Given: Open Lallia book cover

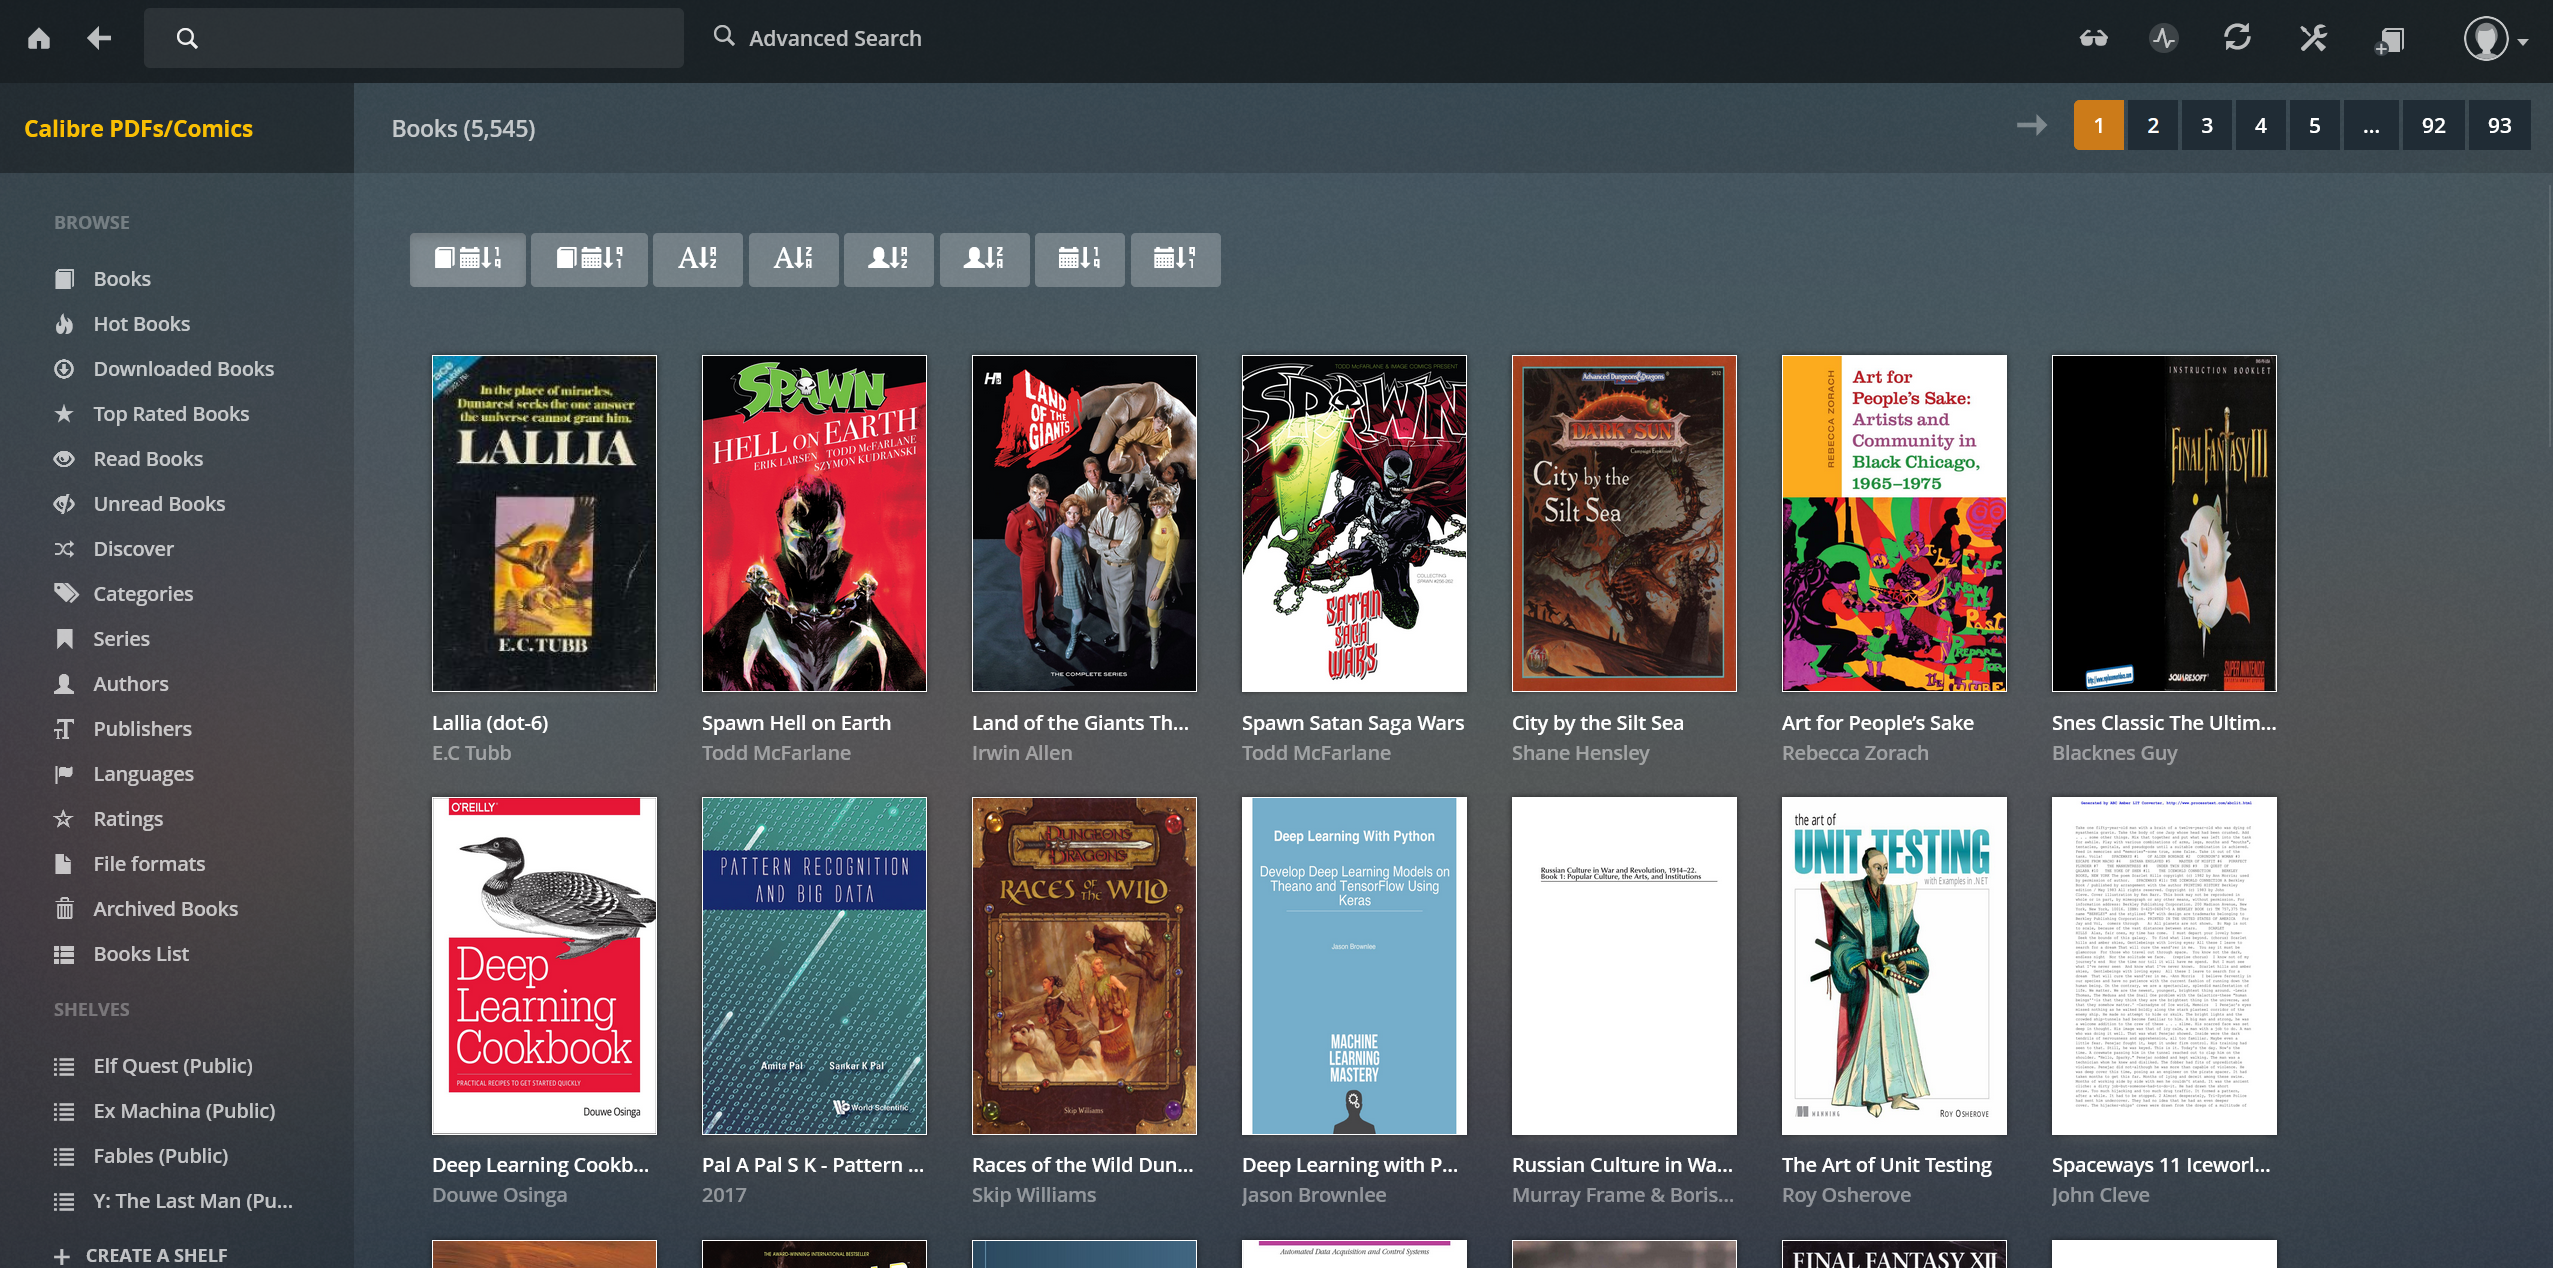Looking at the screenshot, I should [x=544, y=523].
